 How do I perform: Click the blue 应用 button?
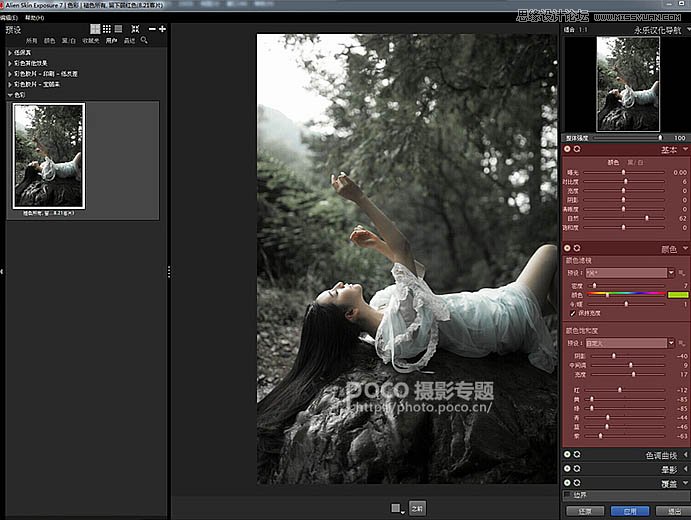630,511
